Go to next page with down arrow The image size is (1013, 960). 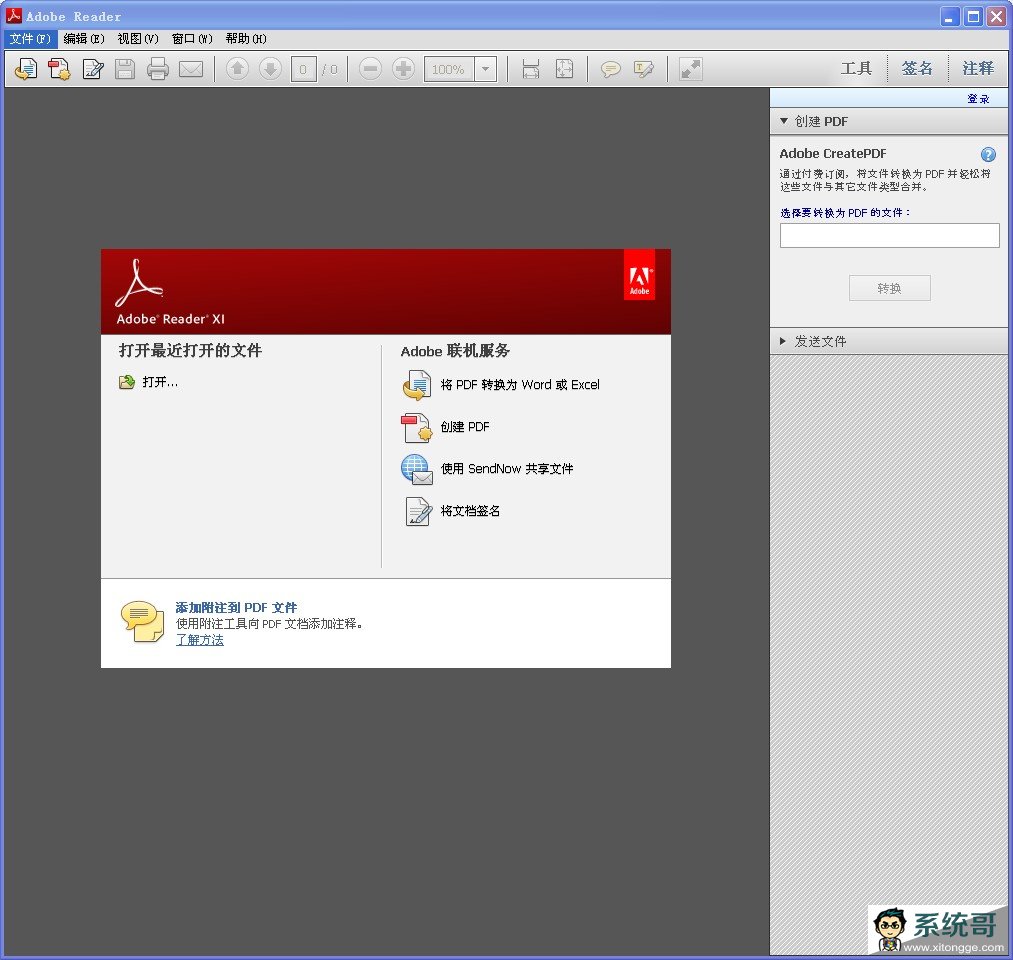[x=270, y=68]
